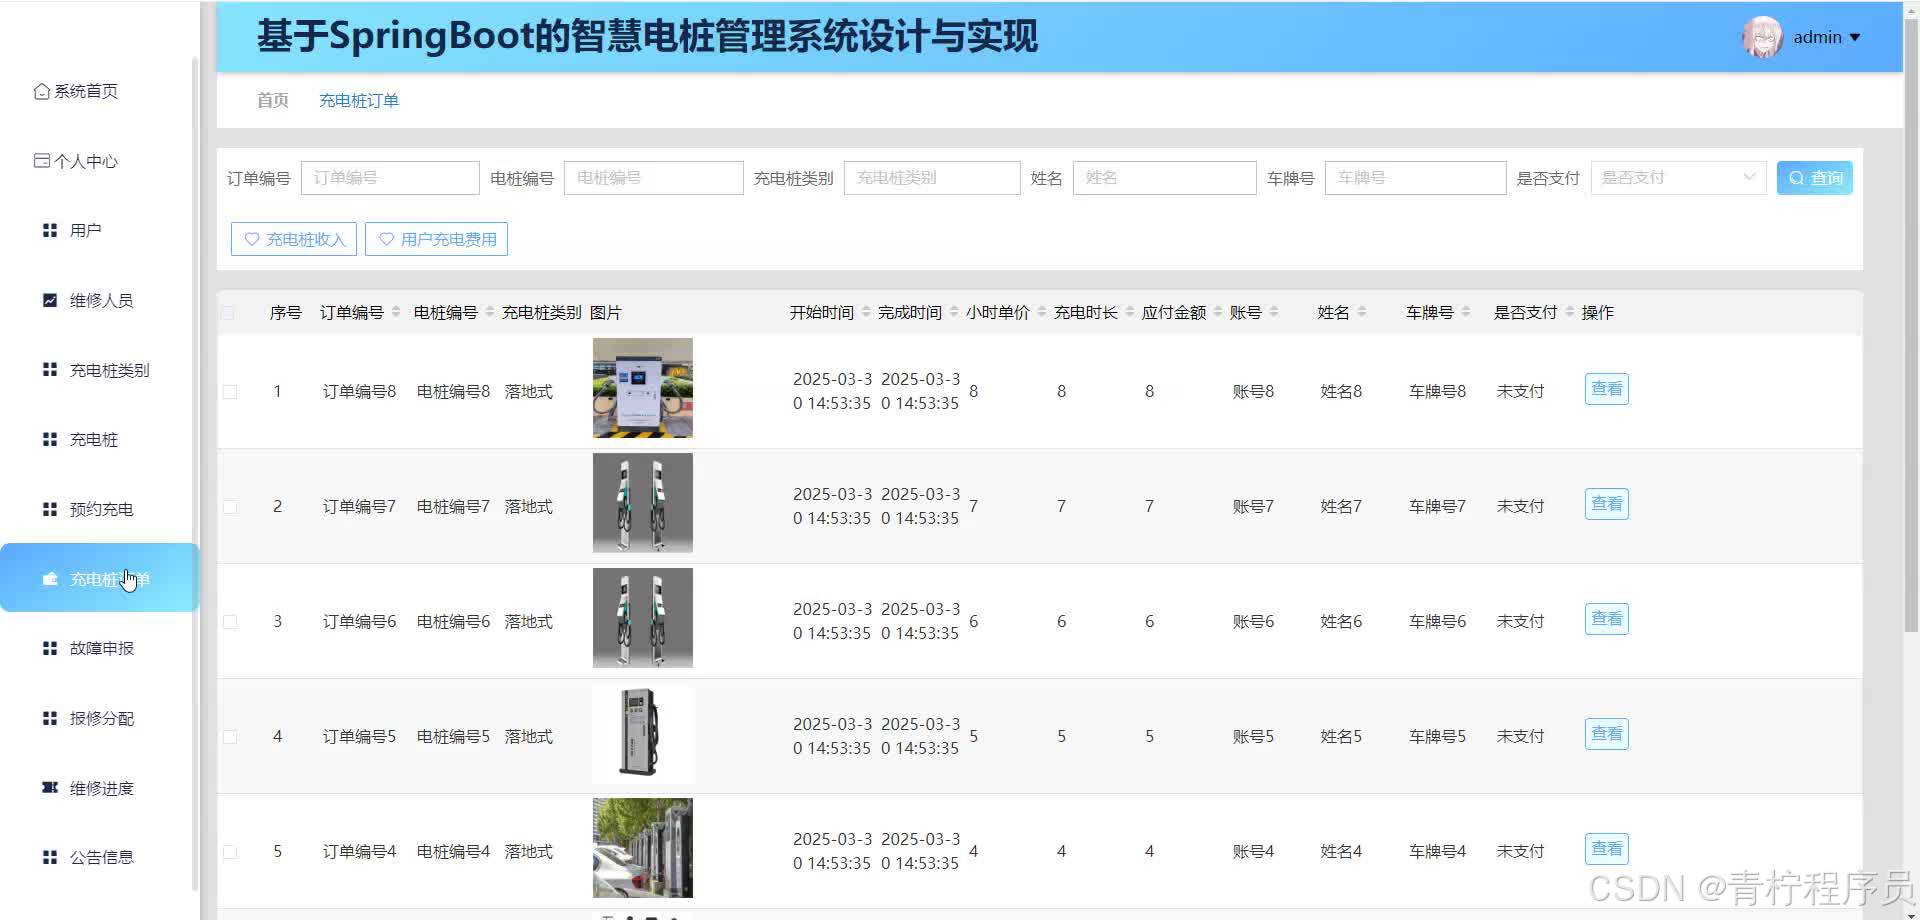1920x920 pixels.
Task: Check the checkbox for 订单编号6 row
Action: point(229,621)
